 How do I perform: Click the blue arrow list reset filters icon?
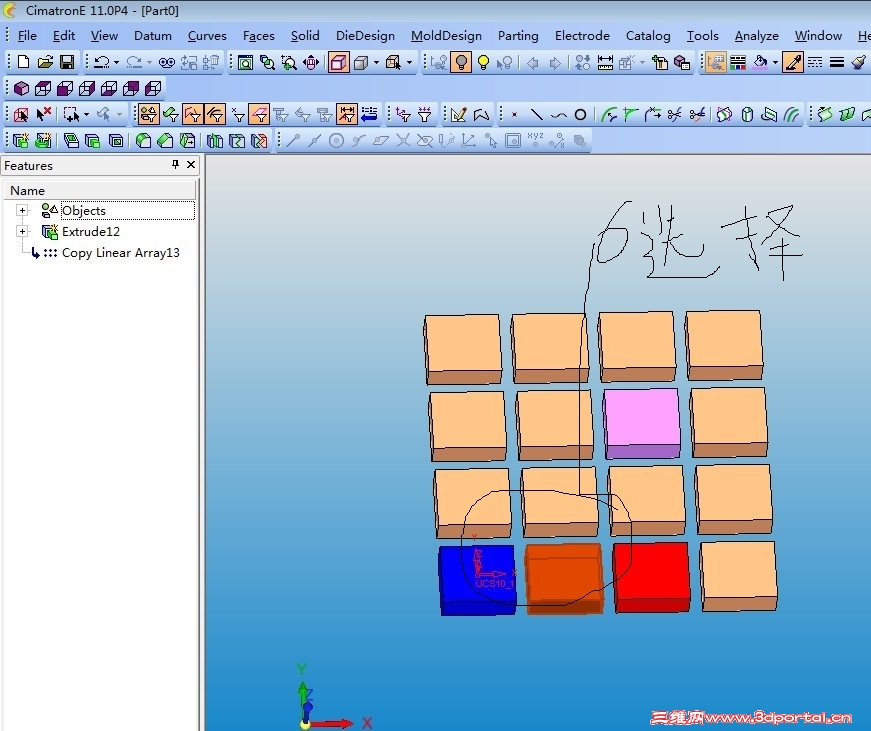pyautogui.click(x=369, y=114)
